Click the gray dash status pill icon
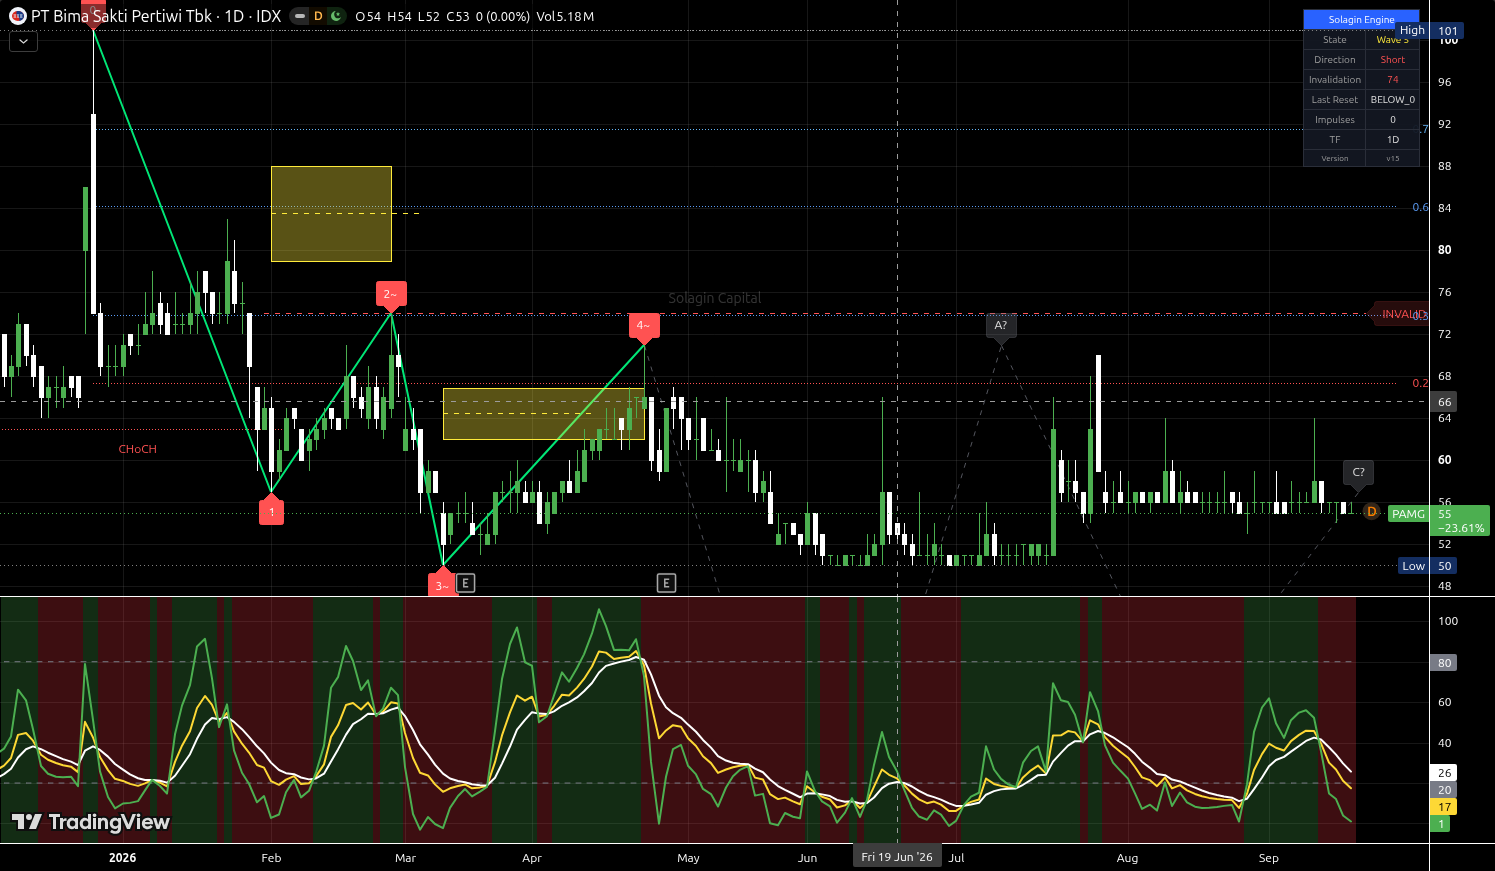Image resolution: width=1495 pixels, height=871 pixels. tap(300, 16)
